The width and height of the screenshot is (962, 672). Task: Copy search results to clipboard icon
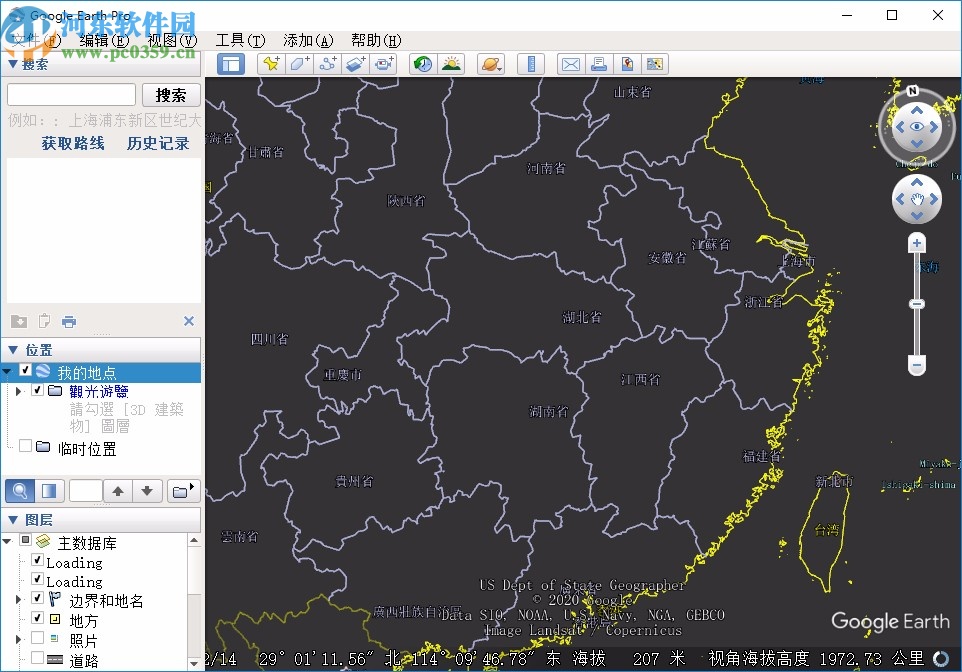tap(44, 321)
